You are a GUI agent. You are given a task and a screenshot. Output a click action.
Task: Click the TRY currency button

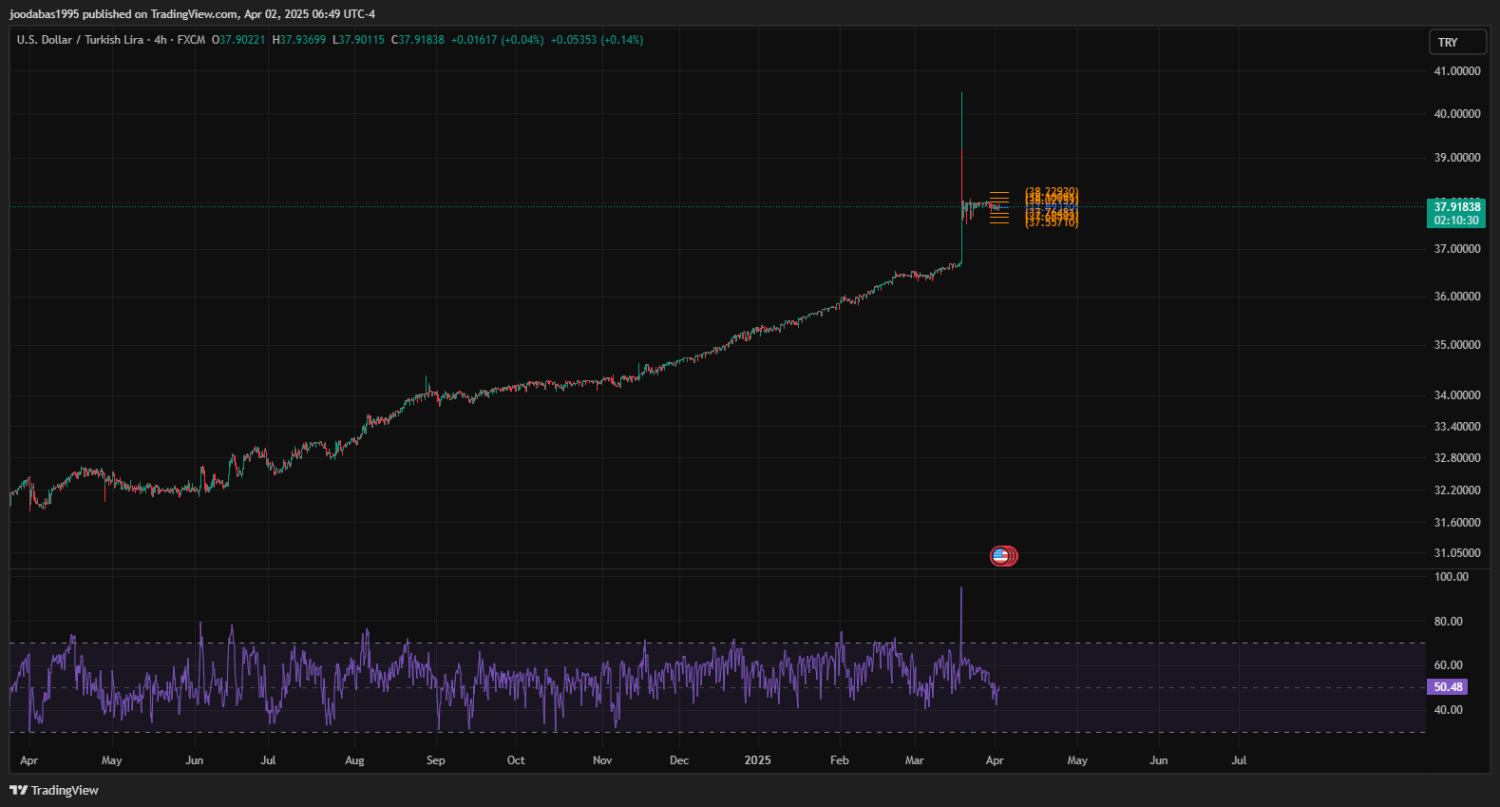pos(1447,42)
